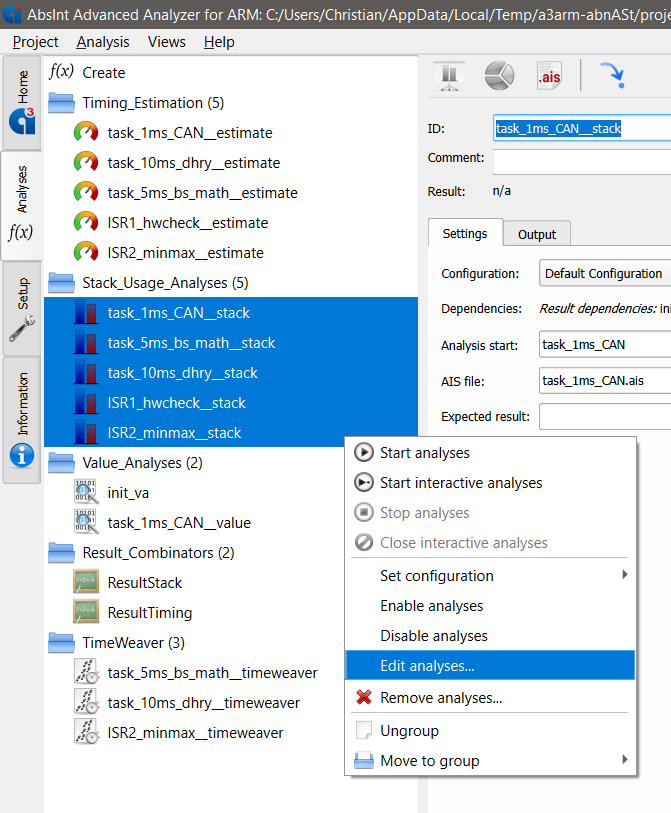Switch to the Analyses sidebar tab
Screen dimensions: 671x813
(x=22, y=205)
